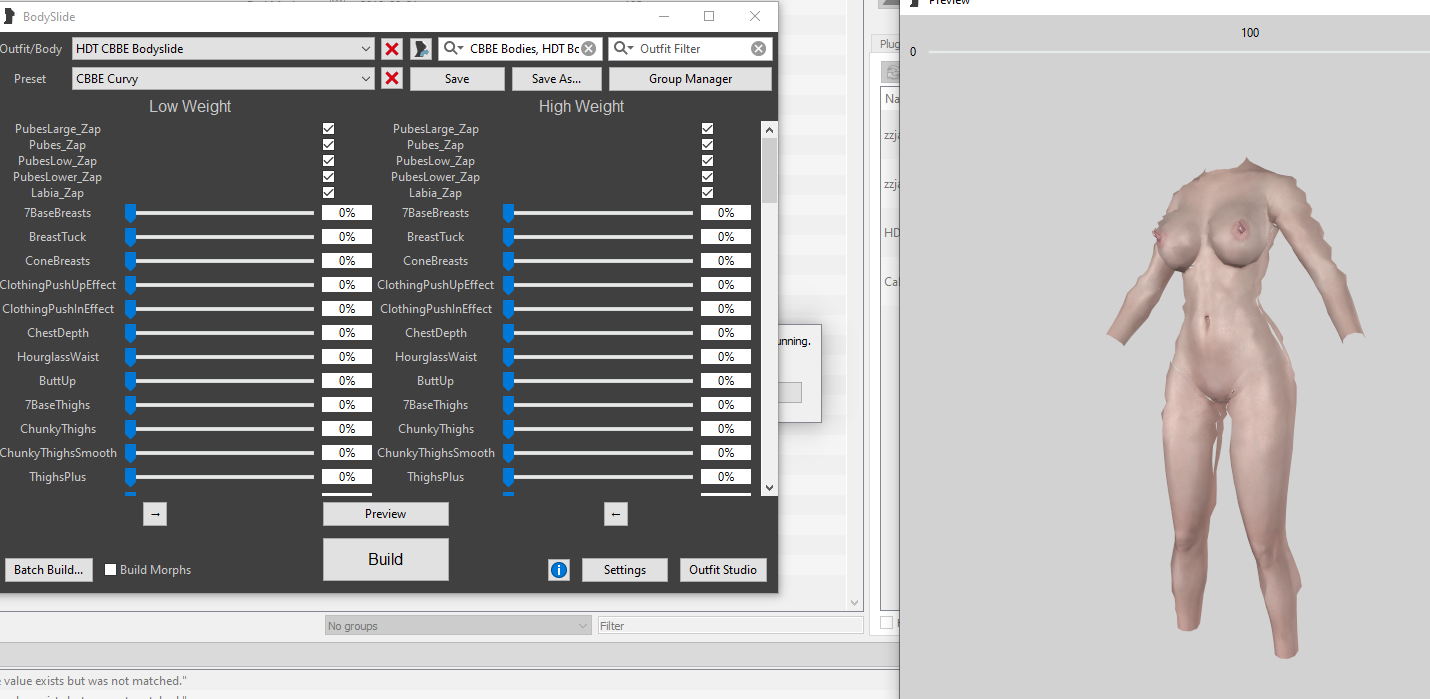Open Settings
The image size is (1430, 699).
click(625, 570)
